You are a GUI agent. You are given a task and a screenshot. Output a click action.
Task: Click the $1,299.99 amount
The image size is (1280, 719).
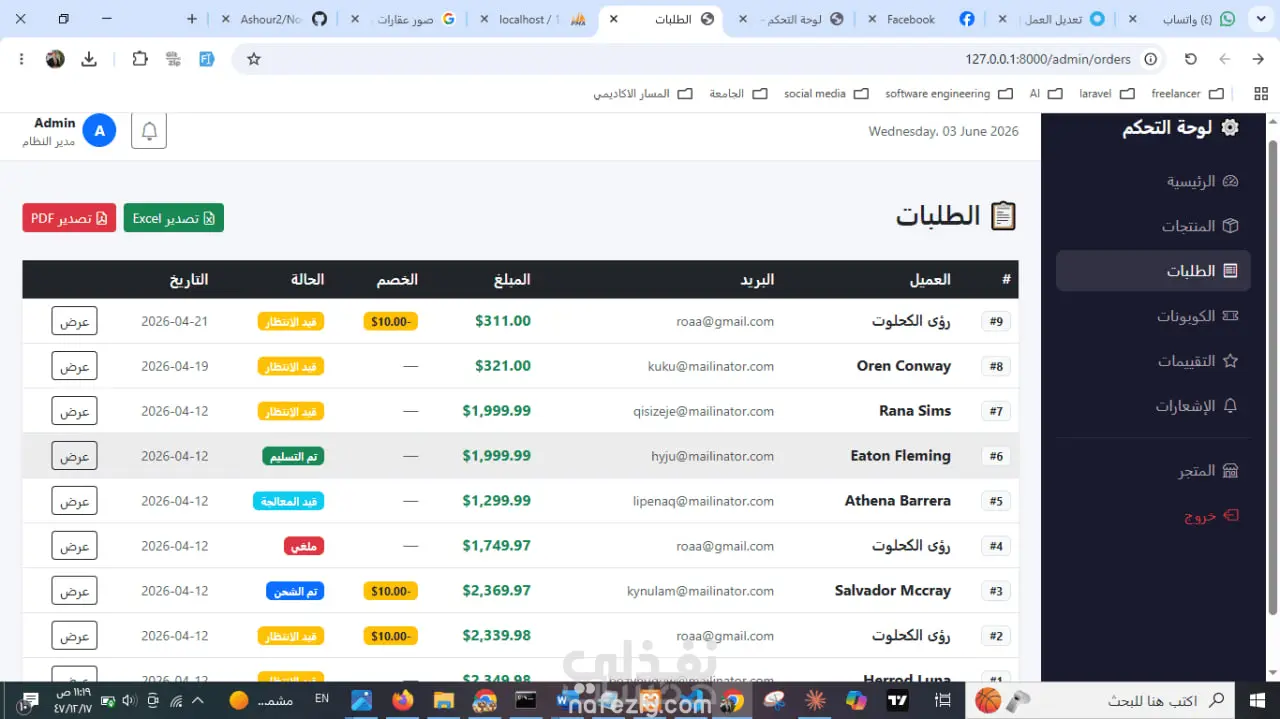click(x=496, y=501)
